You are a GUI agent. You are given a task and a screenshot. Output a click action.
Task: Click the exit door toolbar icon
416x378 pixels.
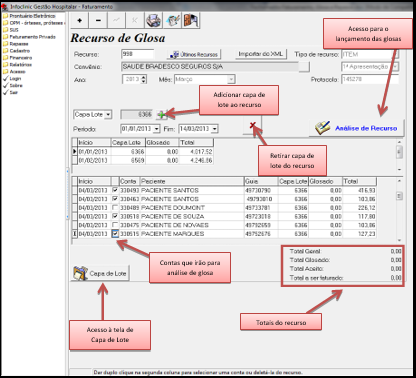(x=191, y=21)
